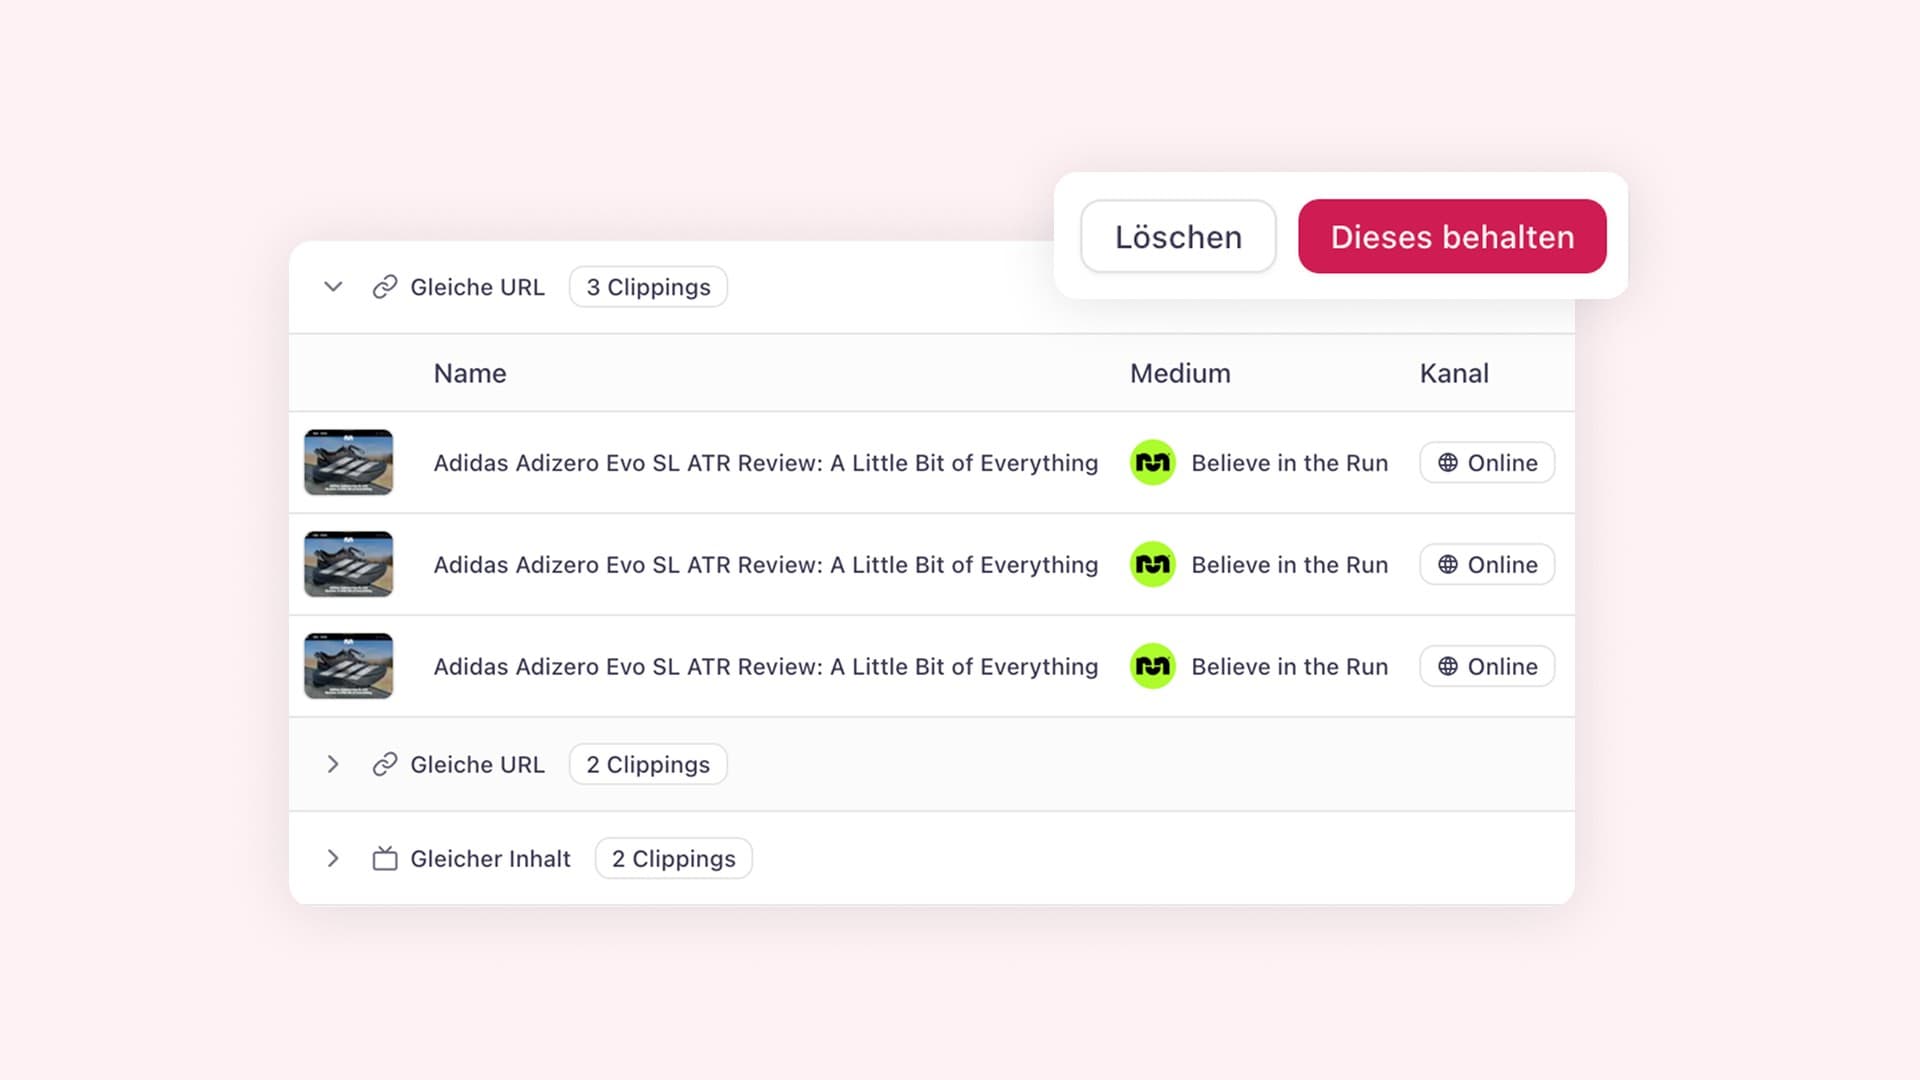Click the second row's Believe in the Run text
This screenshot has width=1920, height=1080.
pyautogui.click(x=1290, y=565)
